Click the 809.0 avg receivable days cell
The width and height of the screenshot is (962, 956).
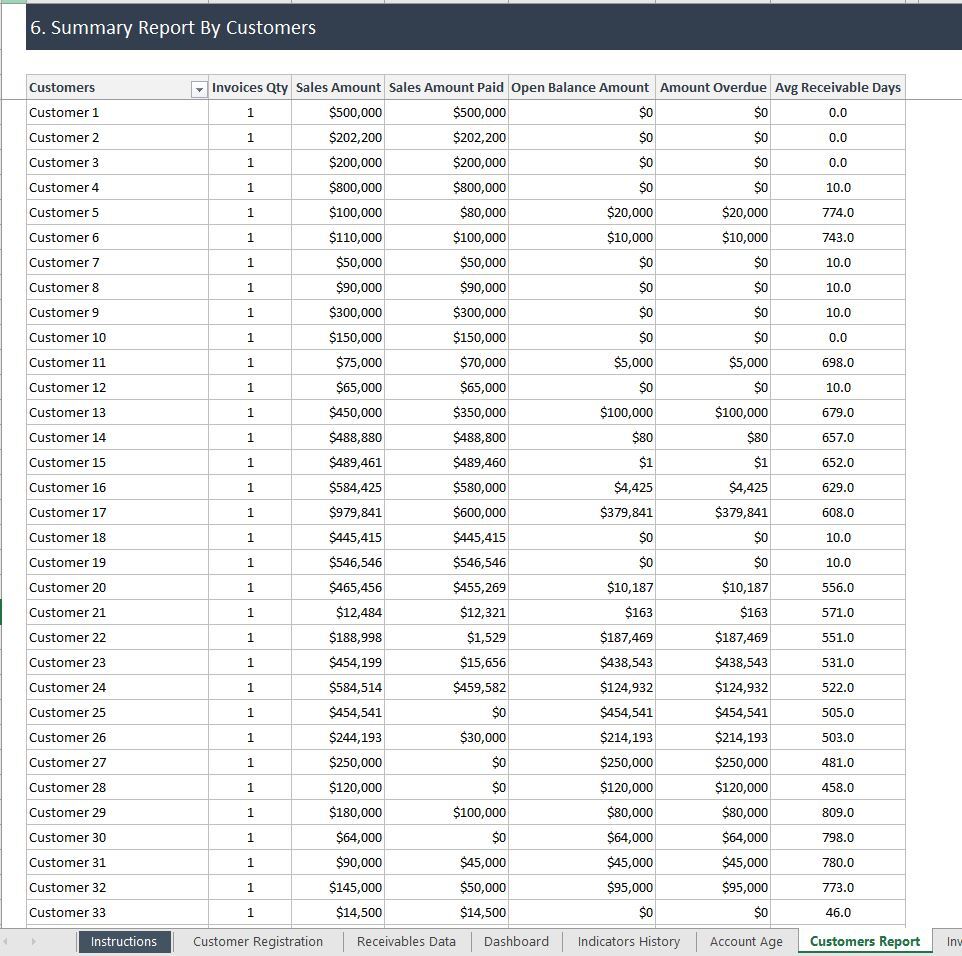click(x=837, y=812)
